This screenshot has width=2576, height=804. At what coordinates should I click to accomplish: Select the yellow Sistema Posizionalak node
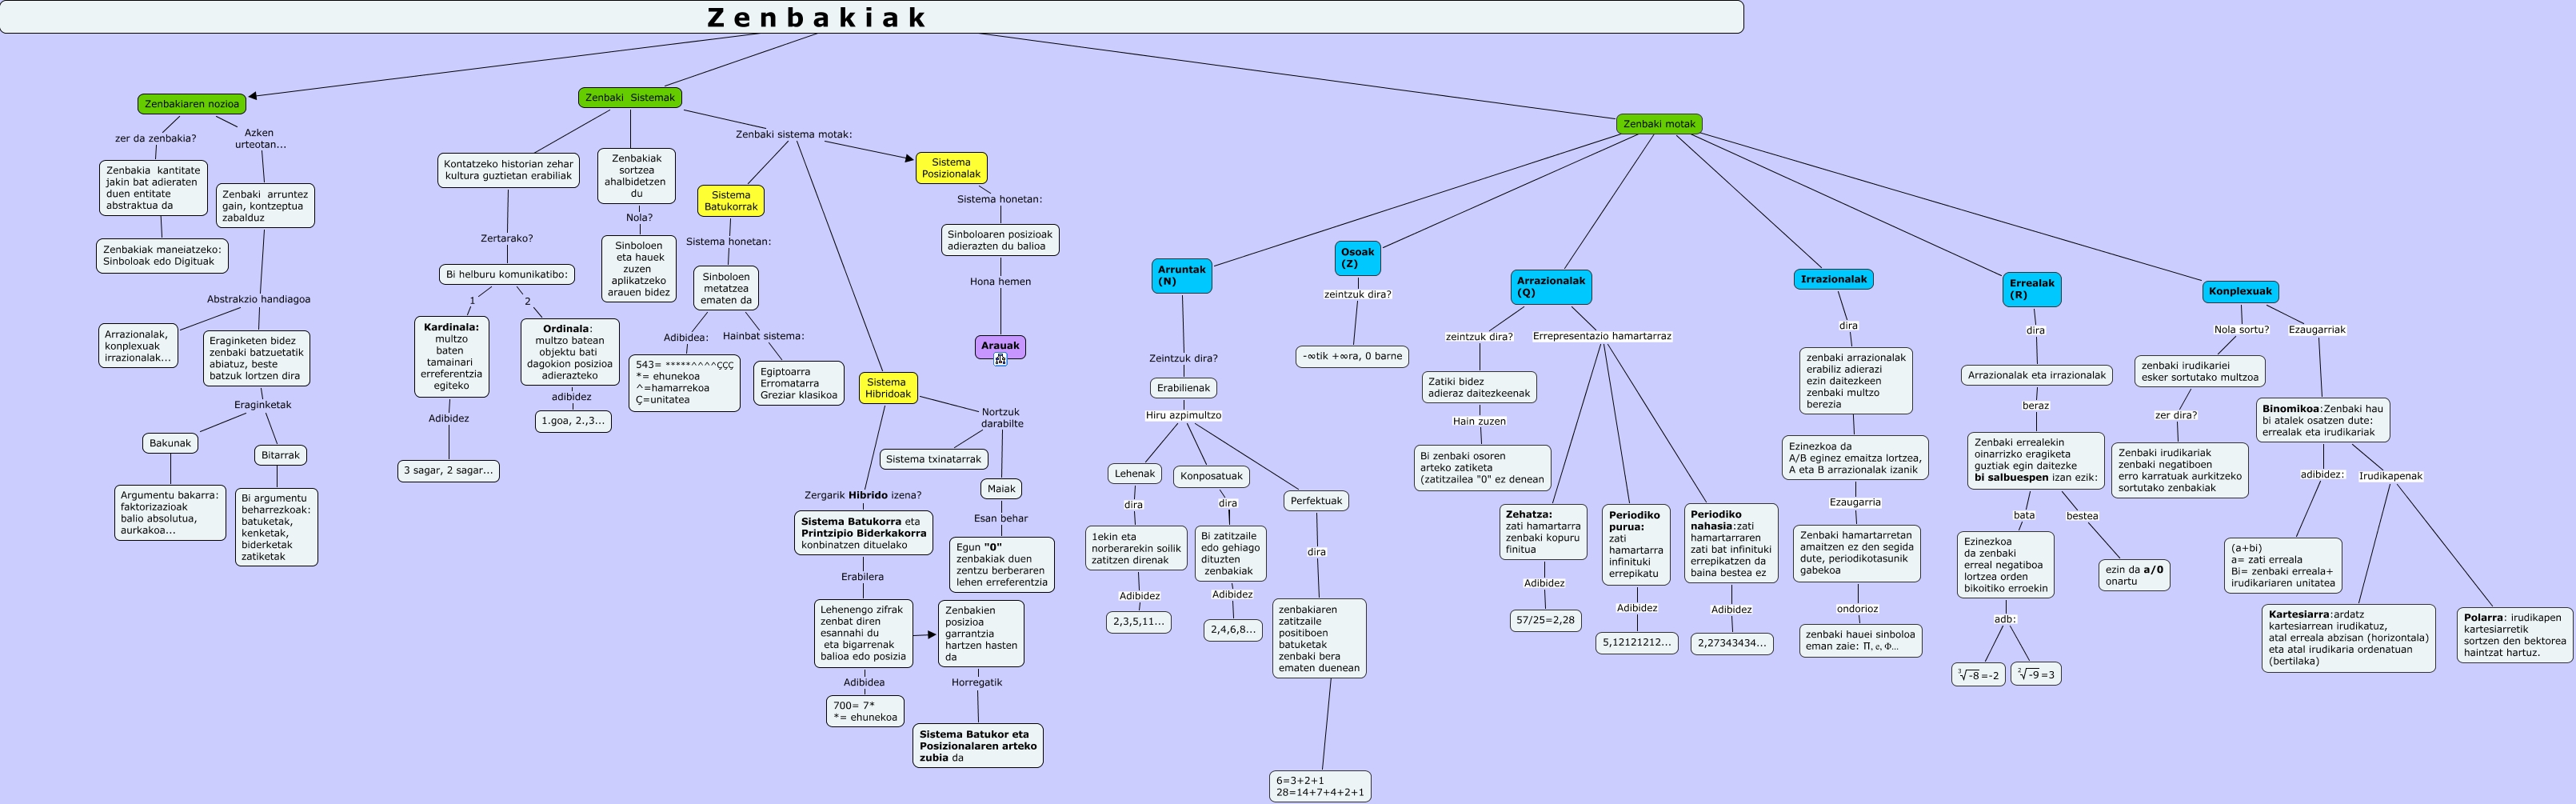coord(950,168)
